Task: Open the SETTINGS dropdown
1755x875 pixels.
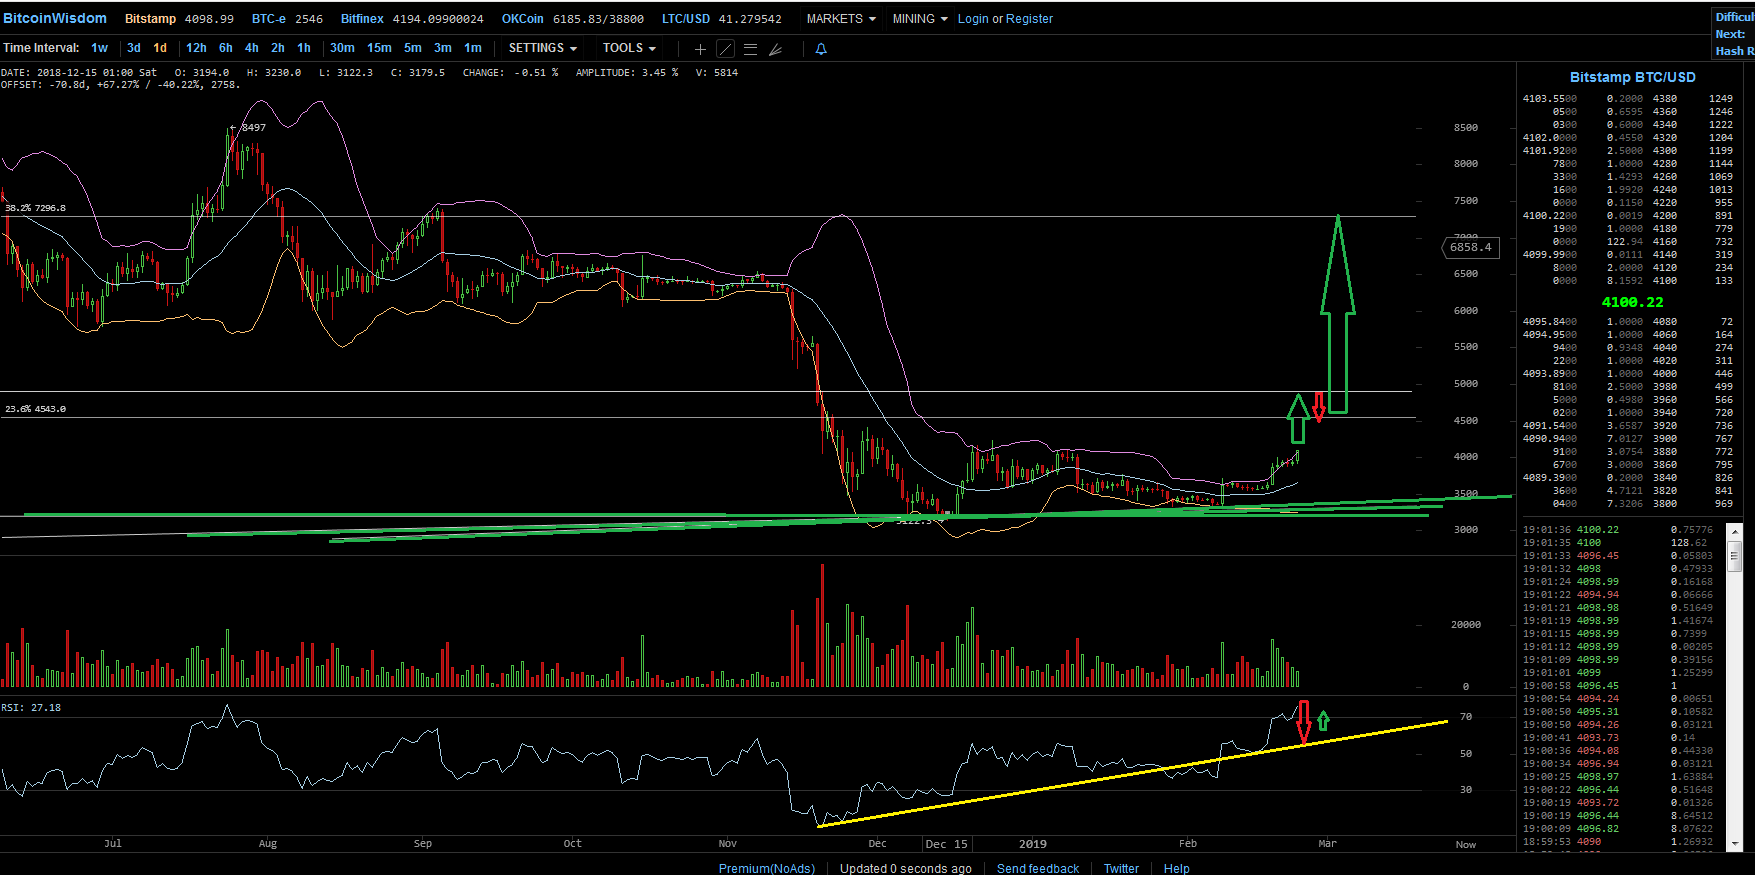Action: pyautogui.click(x=543, y=48)
